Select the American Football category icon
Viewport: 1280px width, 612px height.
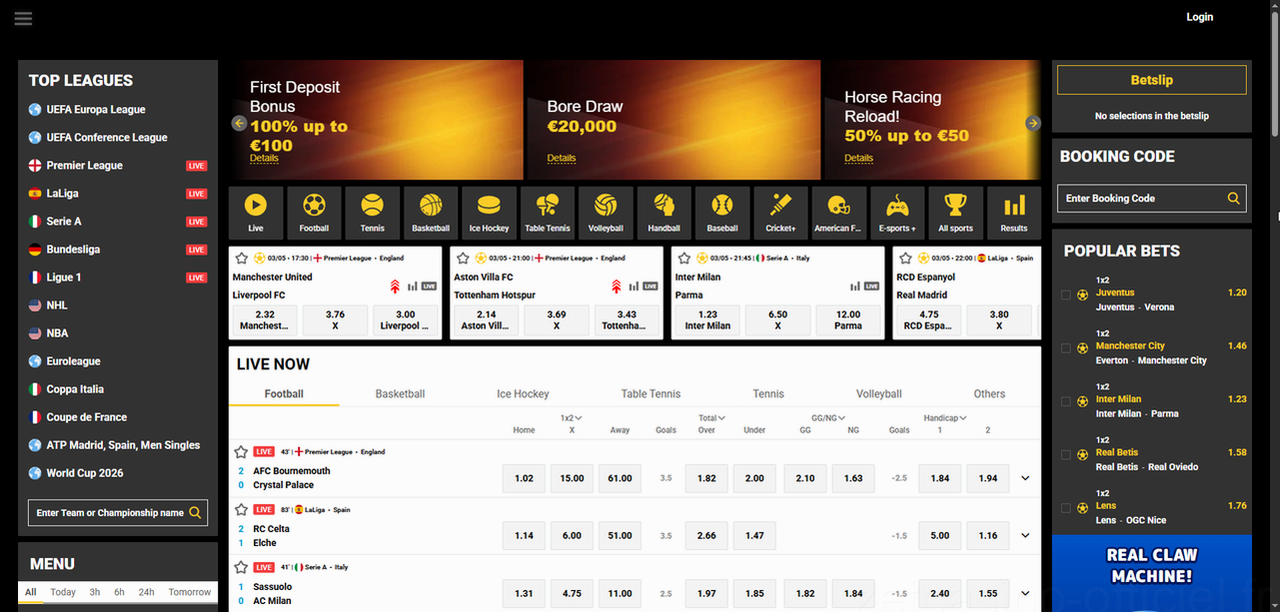click(839, 213)
